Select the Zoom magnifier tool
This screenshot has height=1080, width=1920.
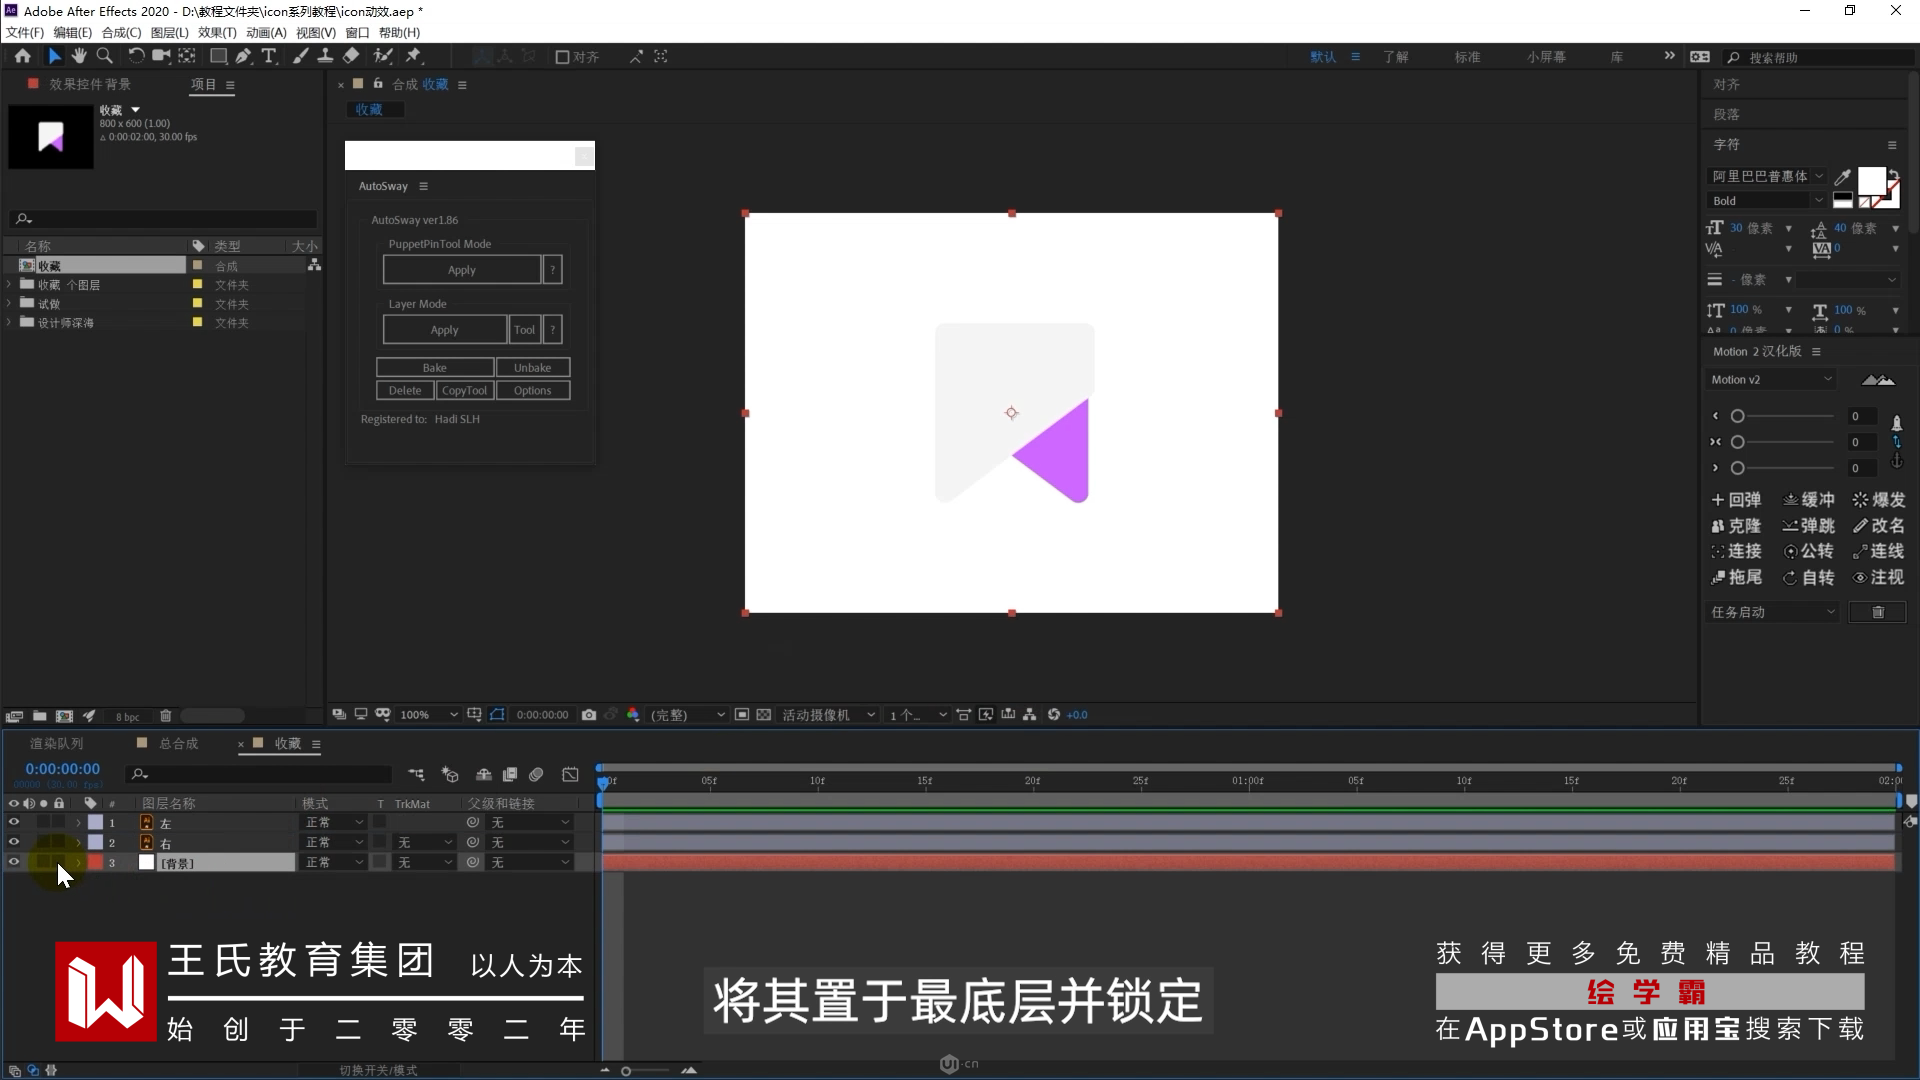coord(104,56)
